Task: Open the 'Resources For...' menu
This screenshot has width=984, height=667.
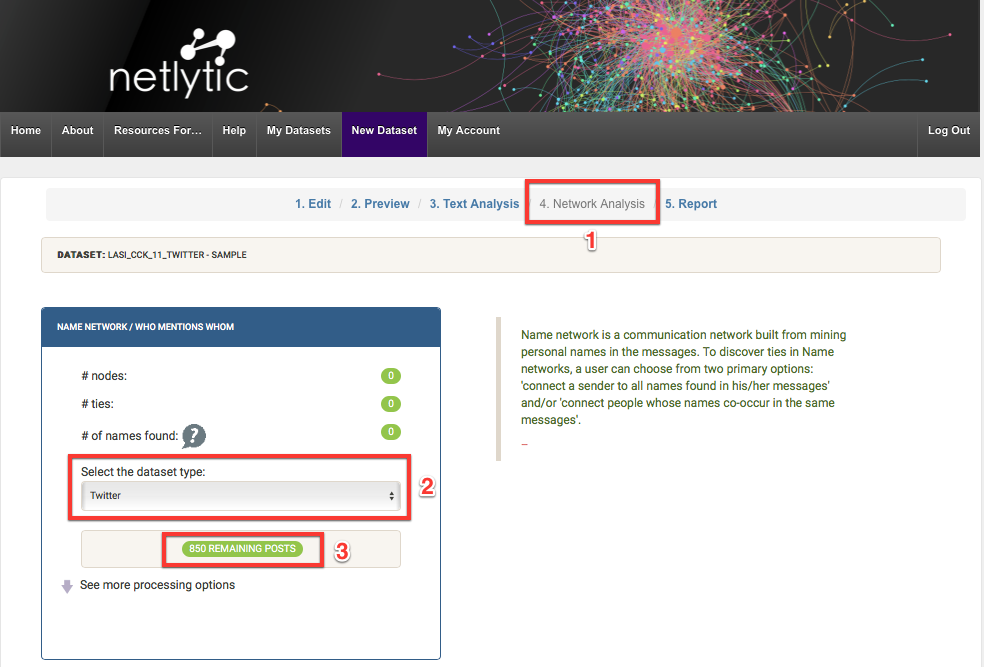Action: (x=157, y=131)
